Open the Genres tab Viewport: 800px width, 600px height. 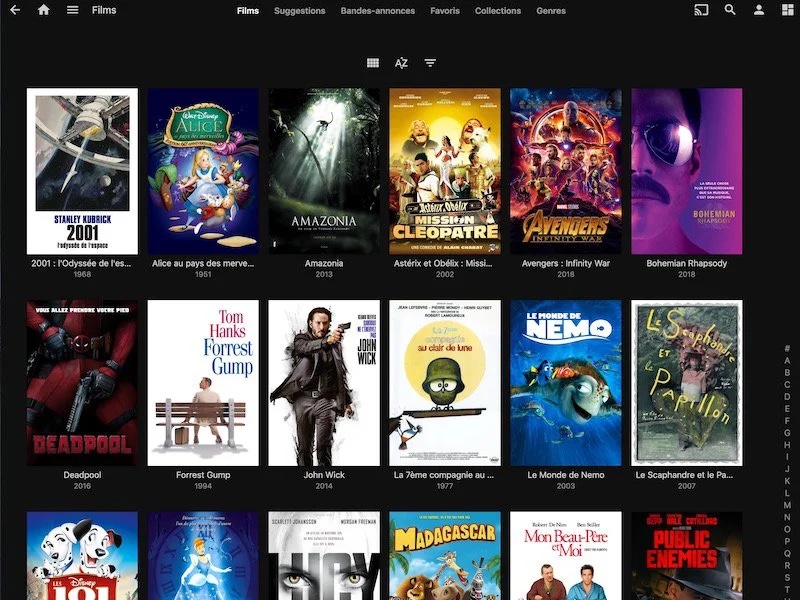551,11
